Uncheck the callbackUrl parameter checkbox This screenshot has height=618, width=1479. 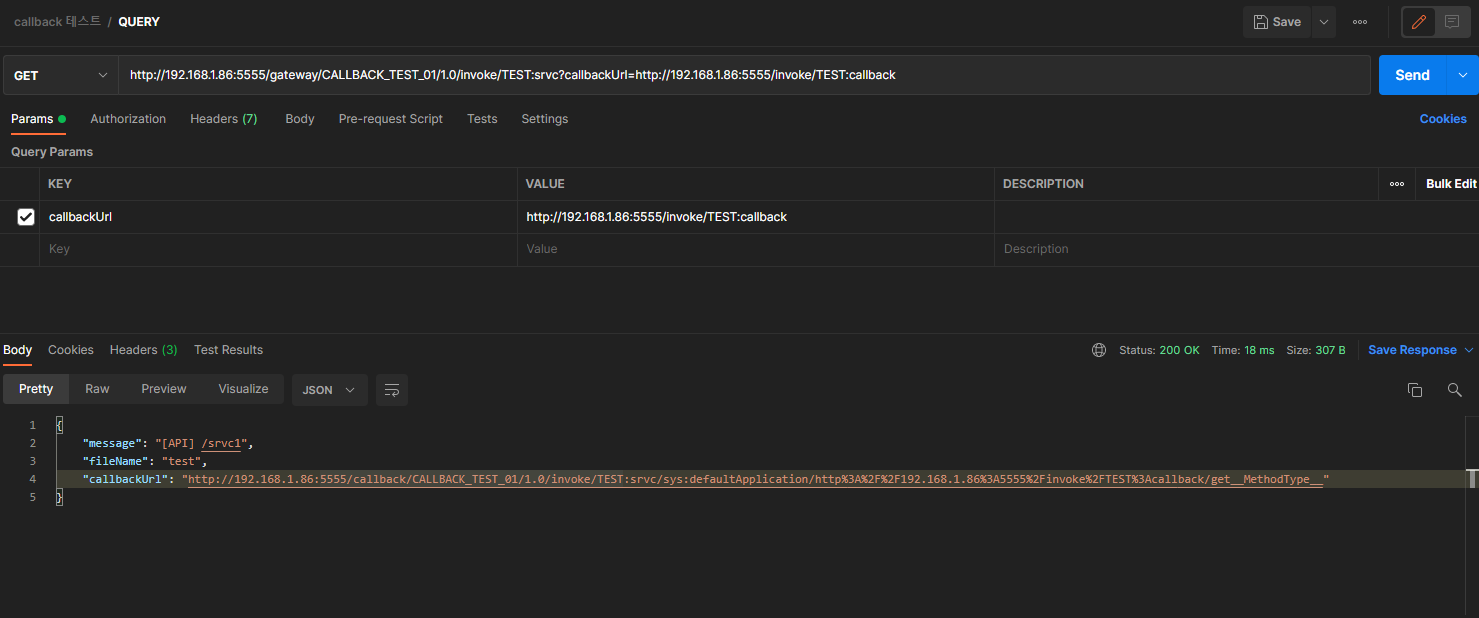click(26, 217)
